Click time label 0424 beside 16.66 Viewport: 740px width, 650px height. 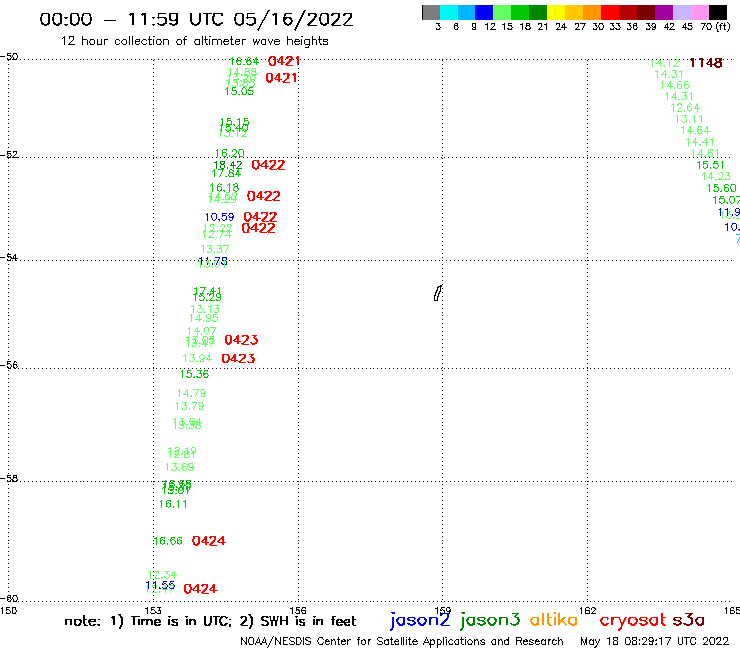[209, 541]
